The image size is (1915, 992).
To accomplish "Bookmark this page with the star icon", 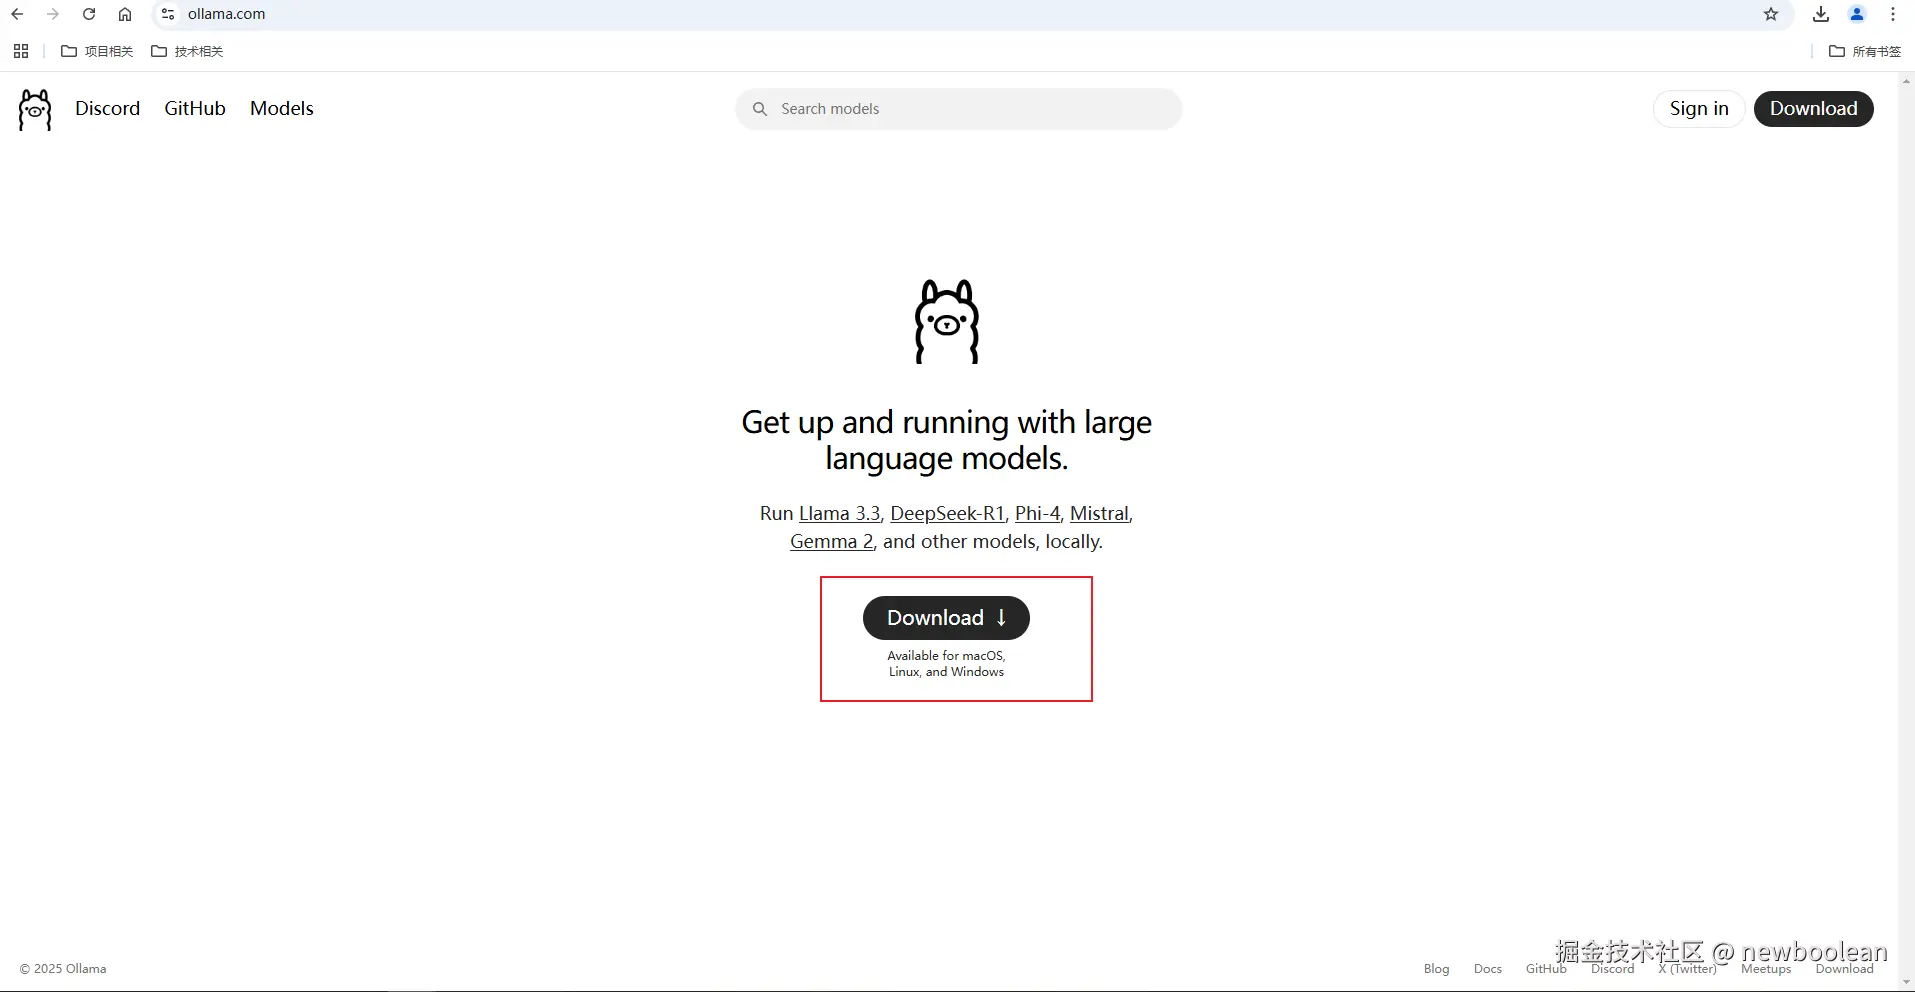I will pyautogui.click(x=1771, y=14).
